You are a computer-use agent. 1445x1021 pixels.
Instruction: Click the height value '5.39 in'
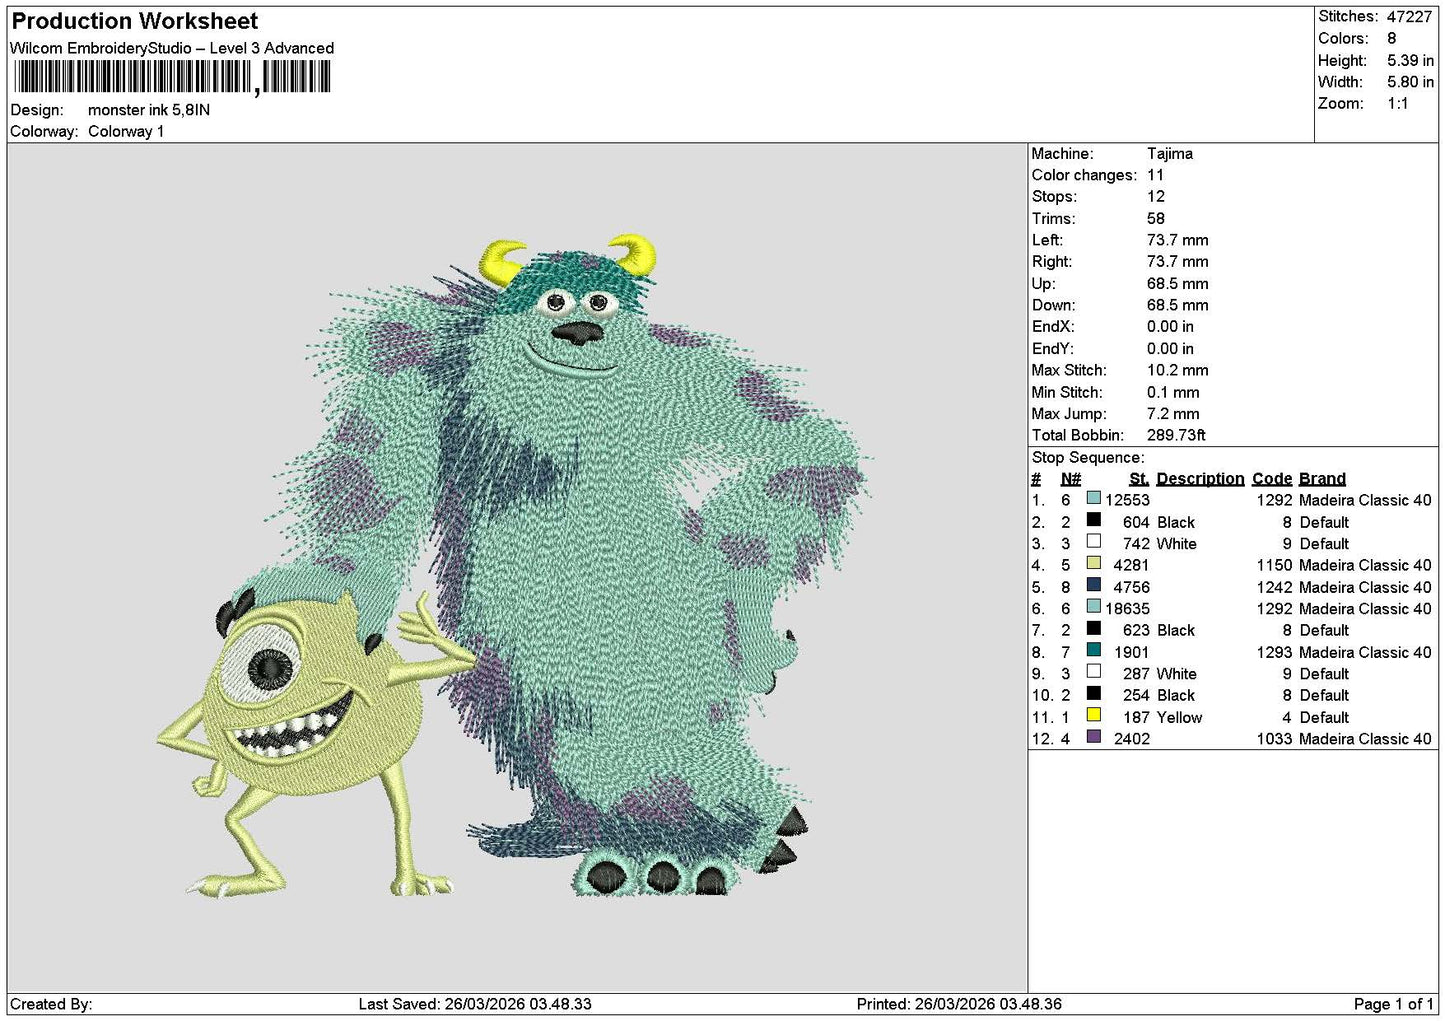click(x=1410, y=60)
